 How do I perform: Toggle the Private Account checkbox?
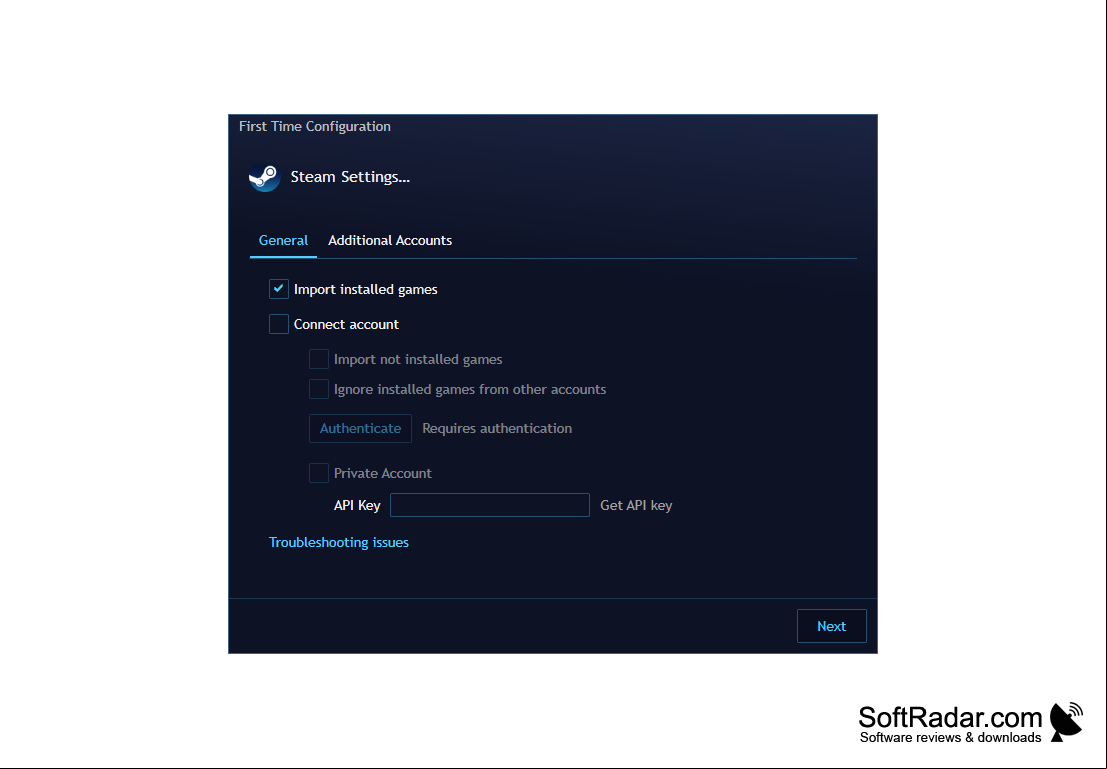coord(319,473)
